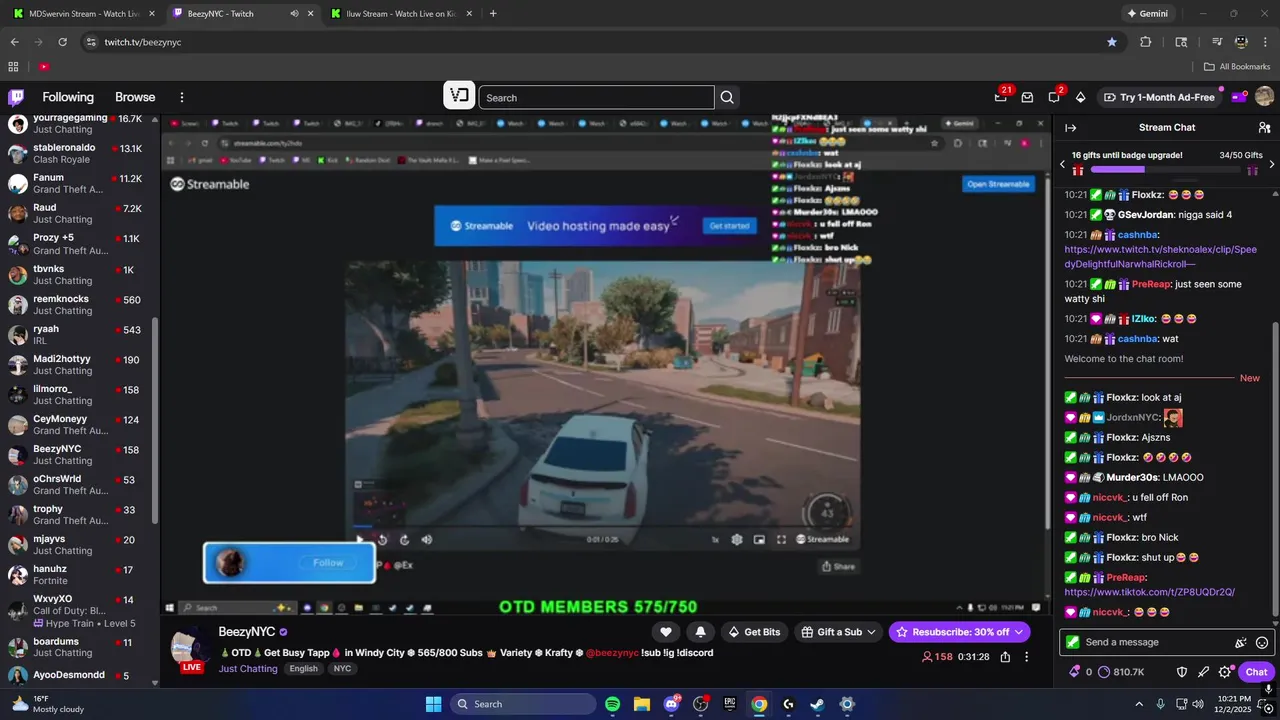Open the YouTube bookmark icon
Image resolution: width=1280 pixels, height=720 pixels.
click(44, 67)
